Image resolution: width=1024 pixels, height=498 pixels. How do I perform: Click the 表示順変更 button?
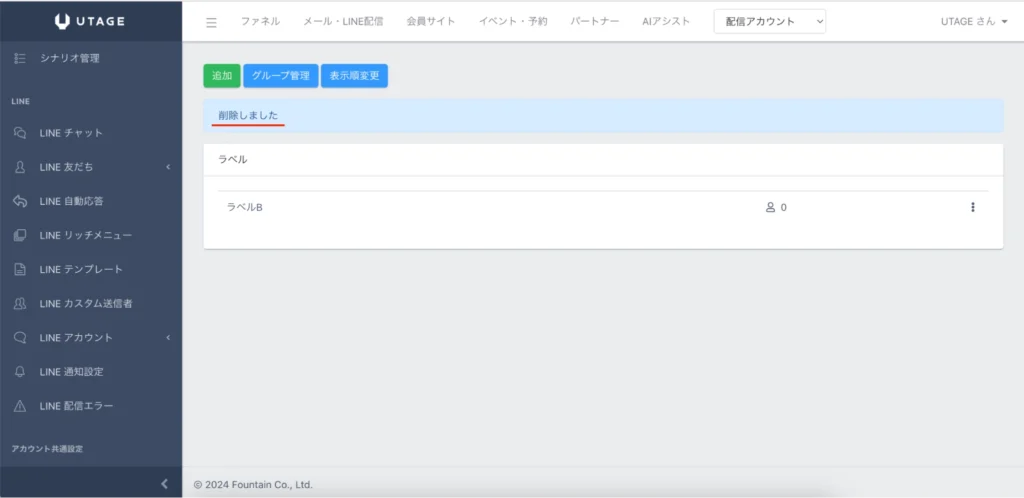(x=355, y=76)
